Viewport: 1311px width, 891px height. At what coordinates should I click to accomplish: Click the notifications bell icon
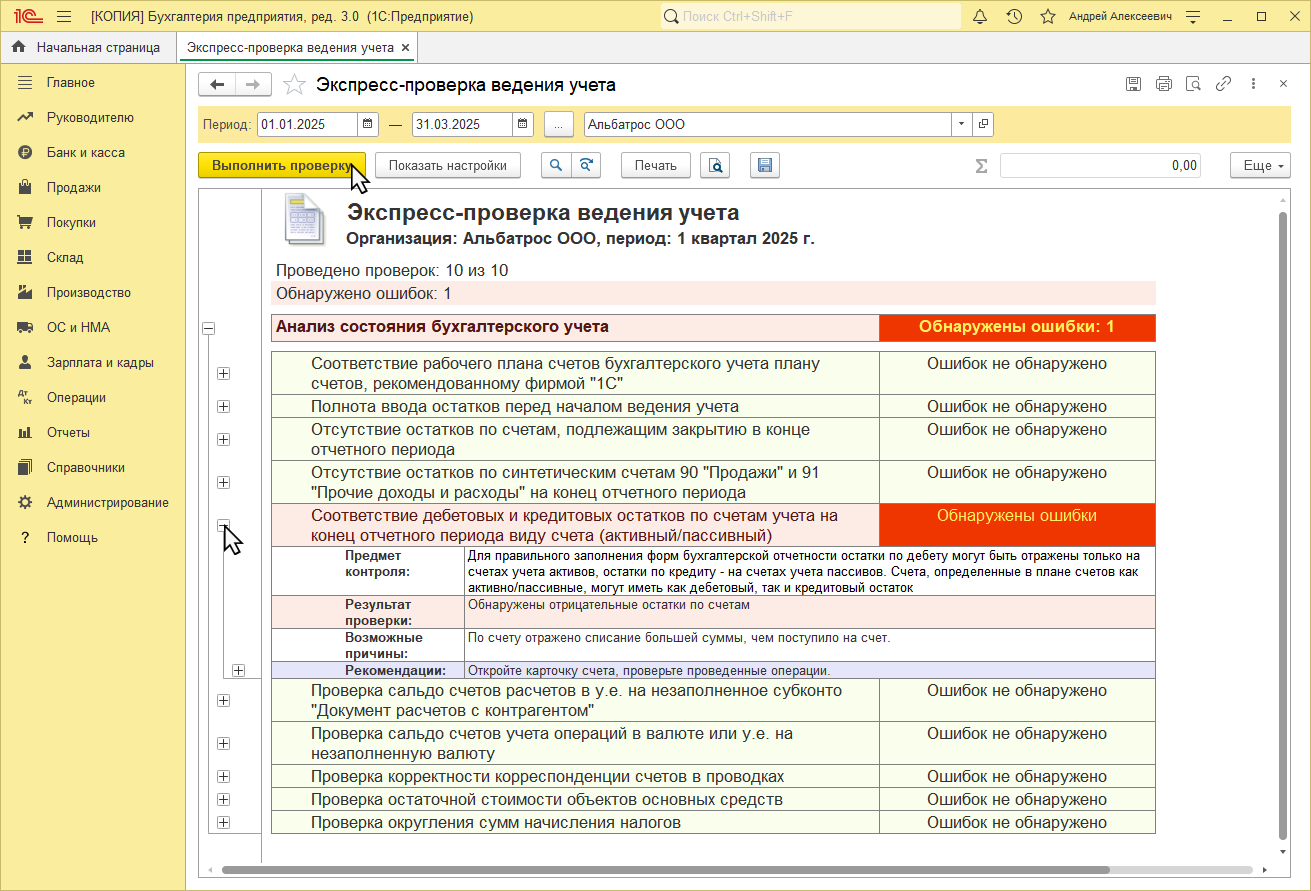(x=980, y=16)
